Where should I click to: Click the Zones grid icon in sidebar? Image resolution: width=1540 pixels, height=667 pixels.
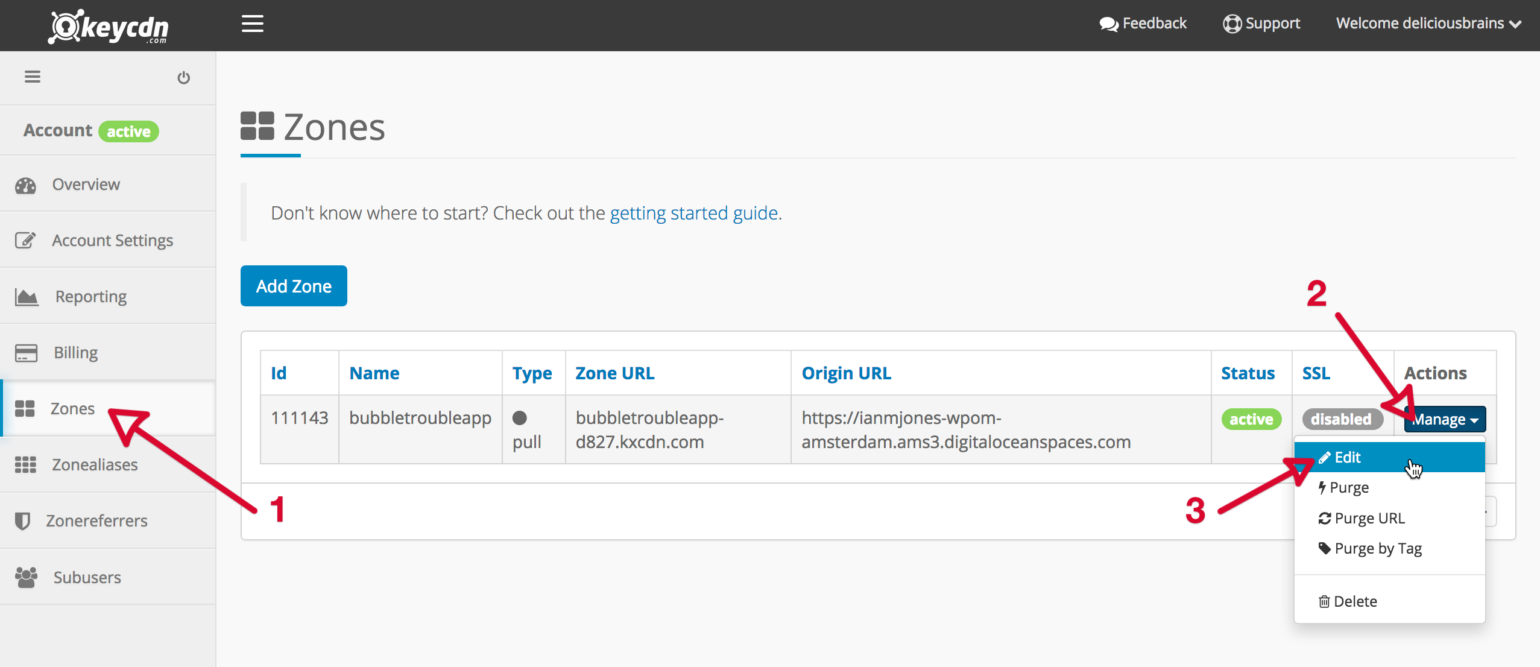25,409
